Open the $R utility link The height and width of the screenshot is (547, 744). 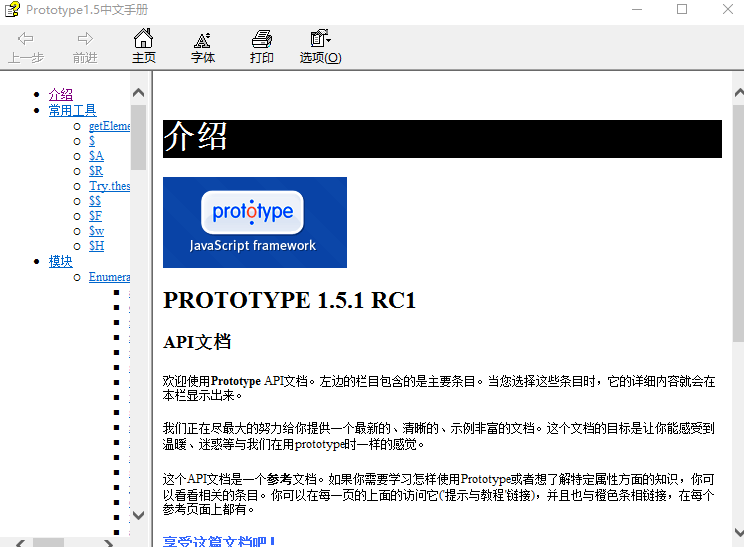(x=96, y=171)
